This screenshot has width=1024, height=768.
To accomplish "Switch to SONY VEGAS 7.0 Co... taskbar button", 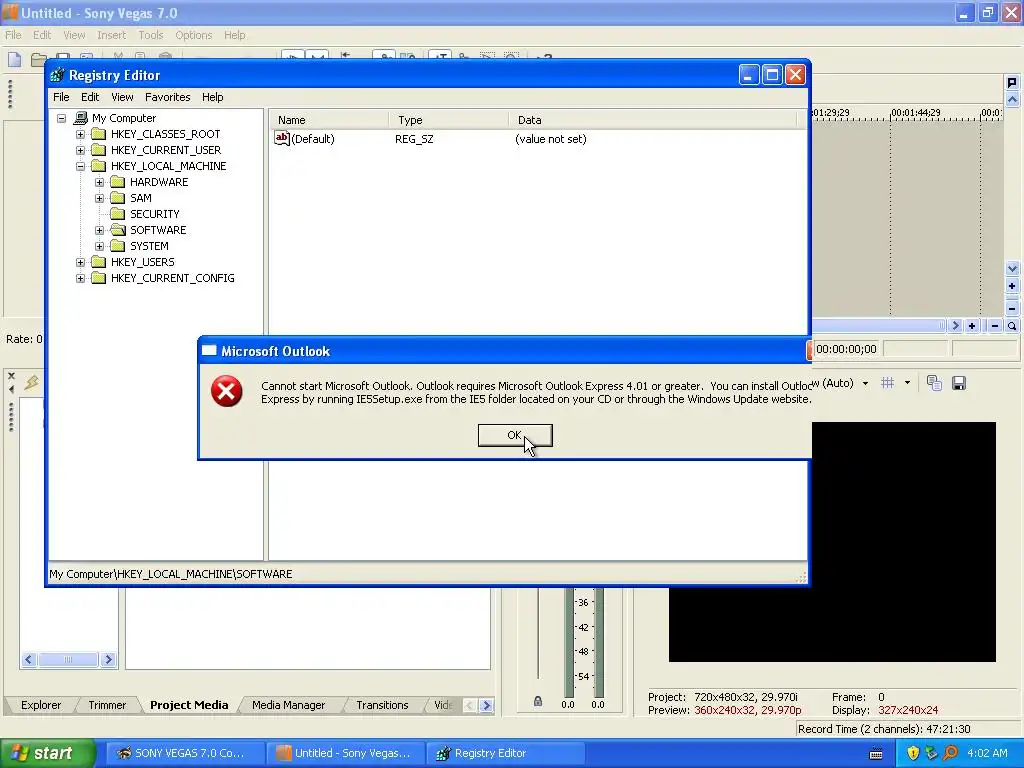I will coord(184,753).
